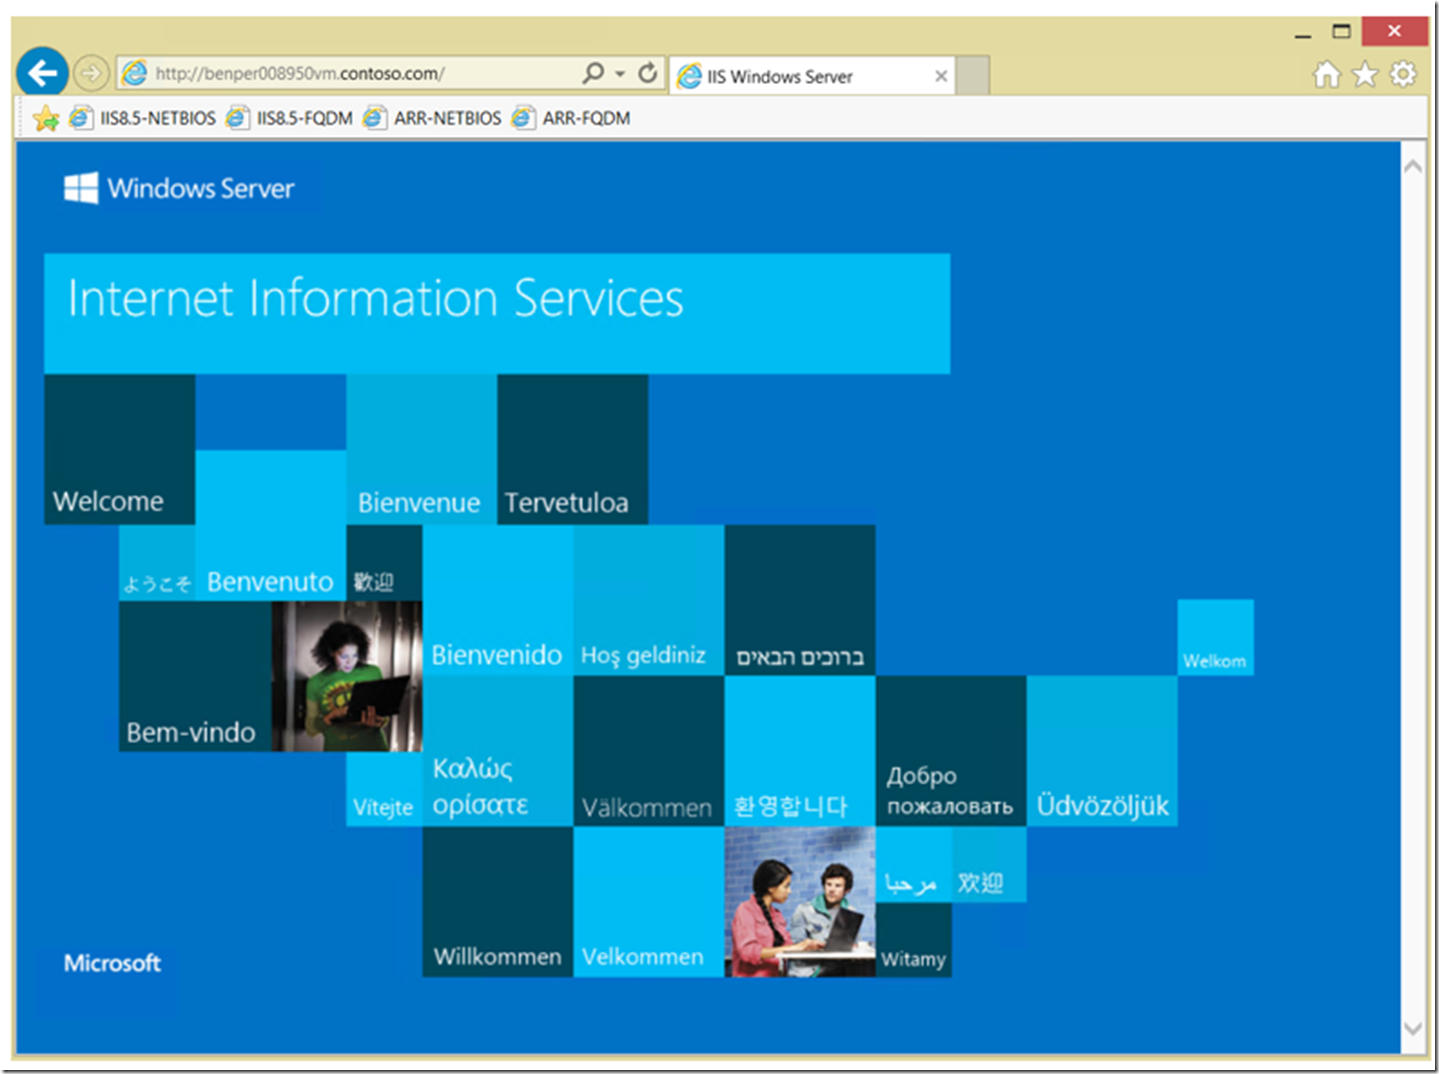
Task: Click the Benvenuto tile
Action: tap(270, 525)
